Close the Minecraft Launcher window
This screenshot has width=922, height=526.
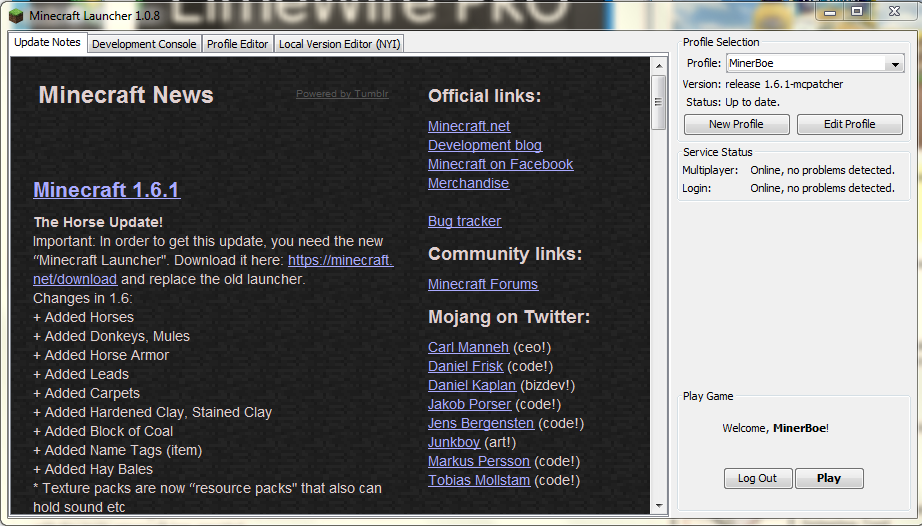pyautogui.click(x=894, y=12)
